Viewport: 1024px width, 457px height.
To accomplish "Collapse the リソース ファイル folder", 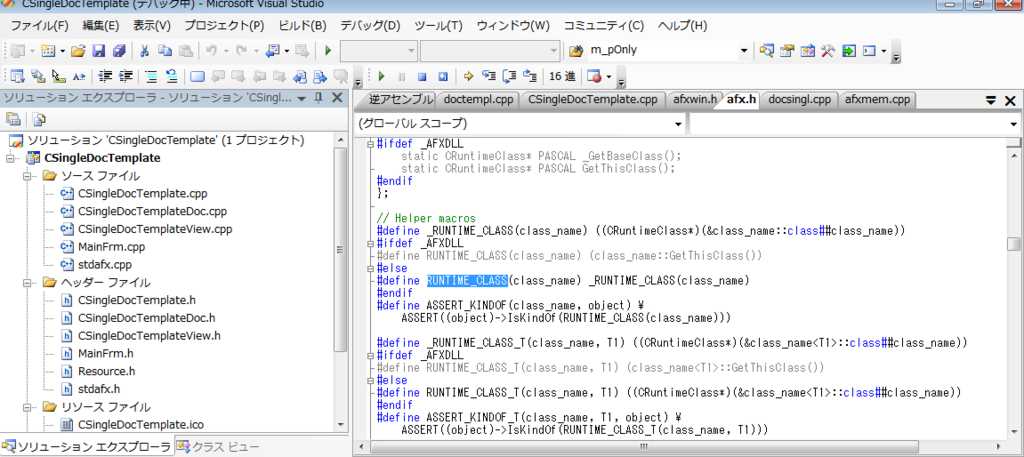I will click(x=29, y=407).
